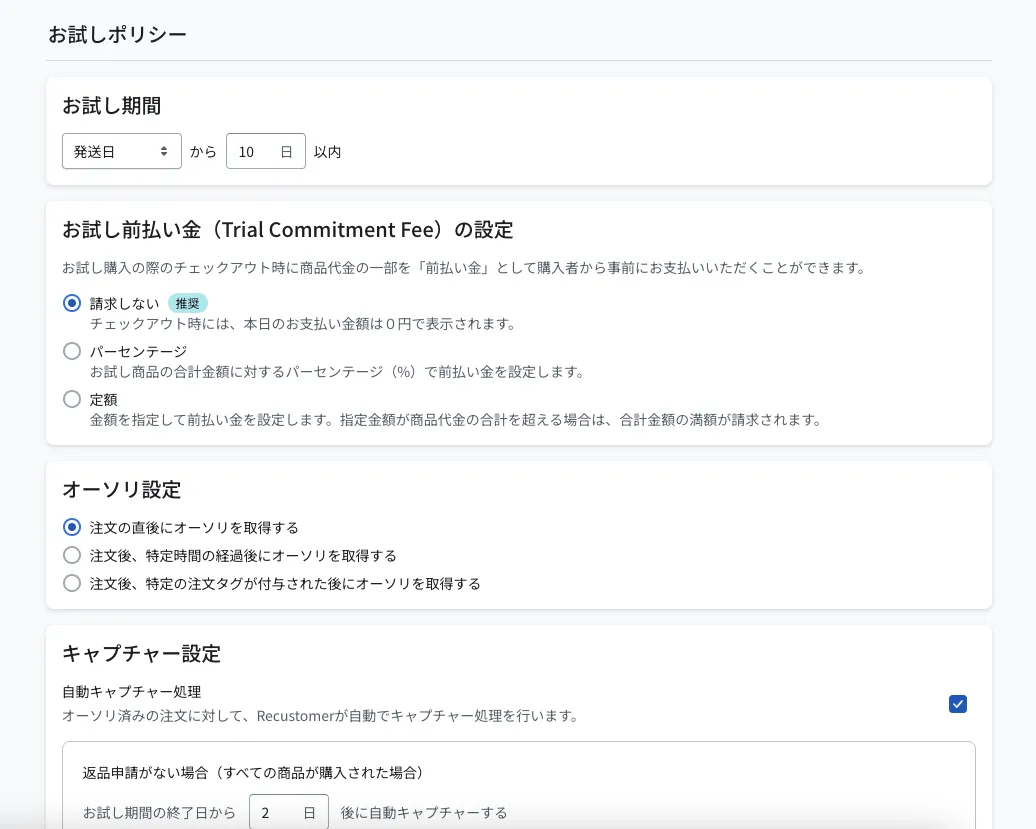Click the 以内 text after the day field
1036x829 pixels.
328,152
